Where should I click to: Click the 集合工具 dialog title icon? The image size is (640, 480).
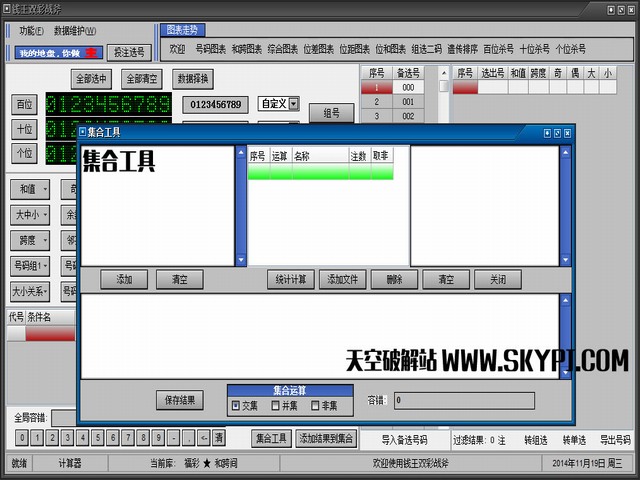point(83,132)
